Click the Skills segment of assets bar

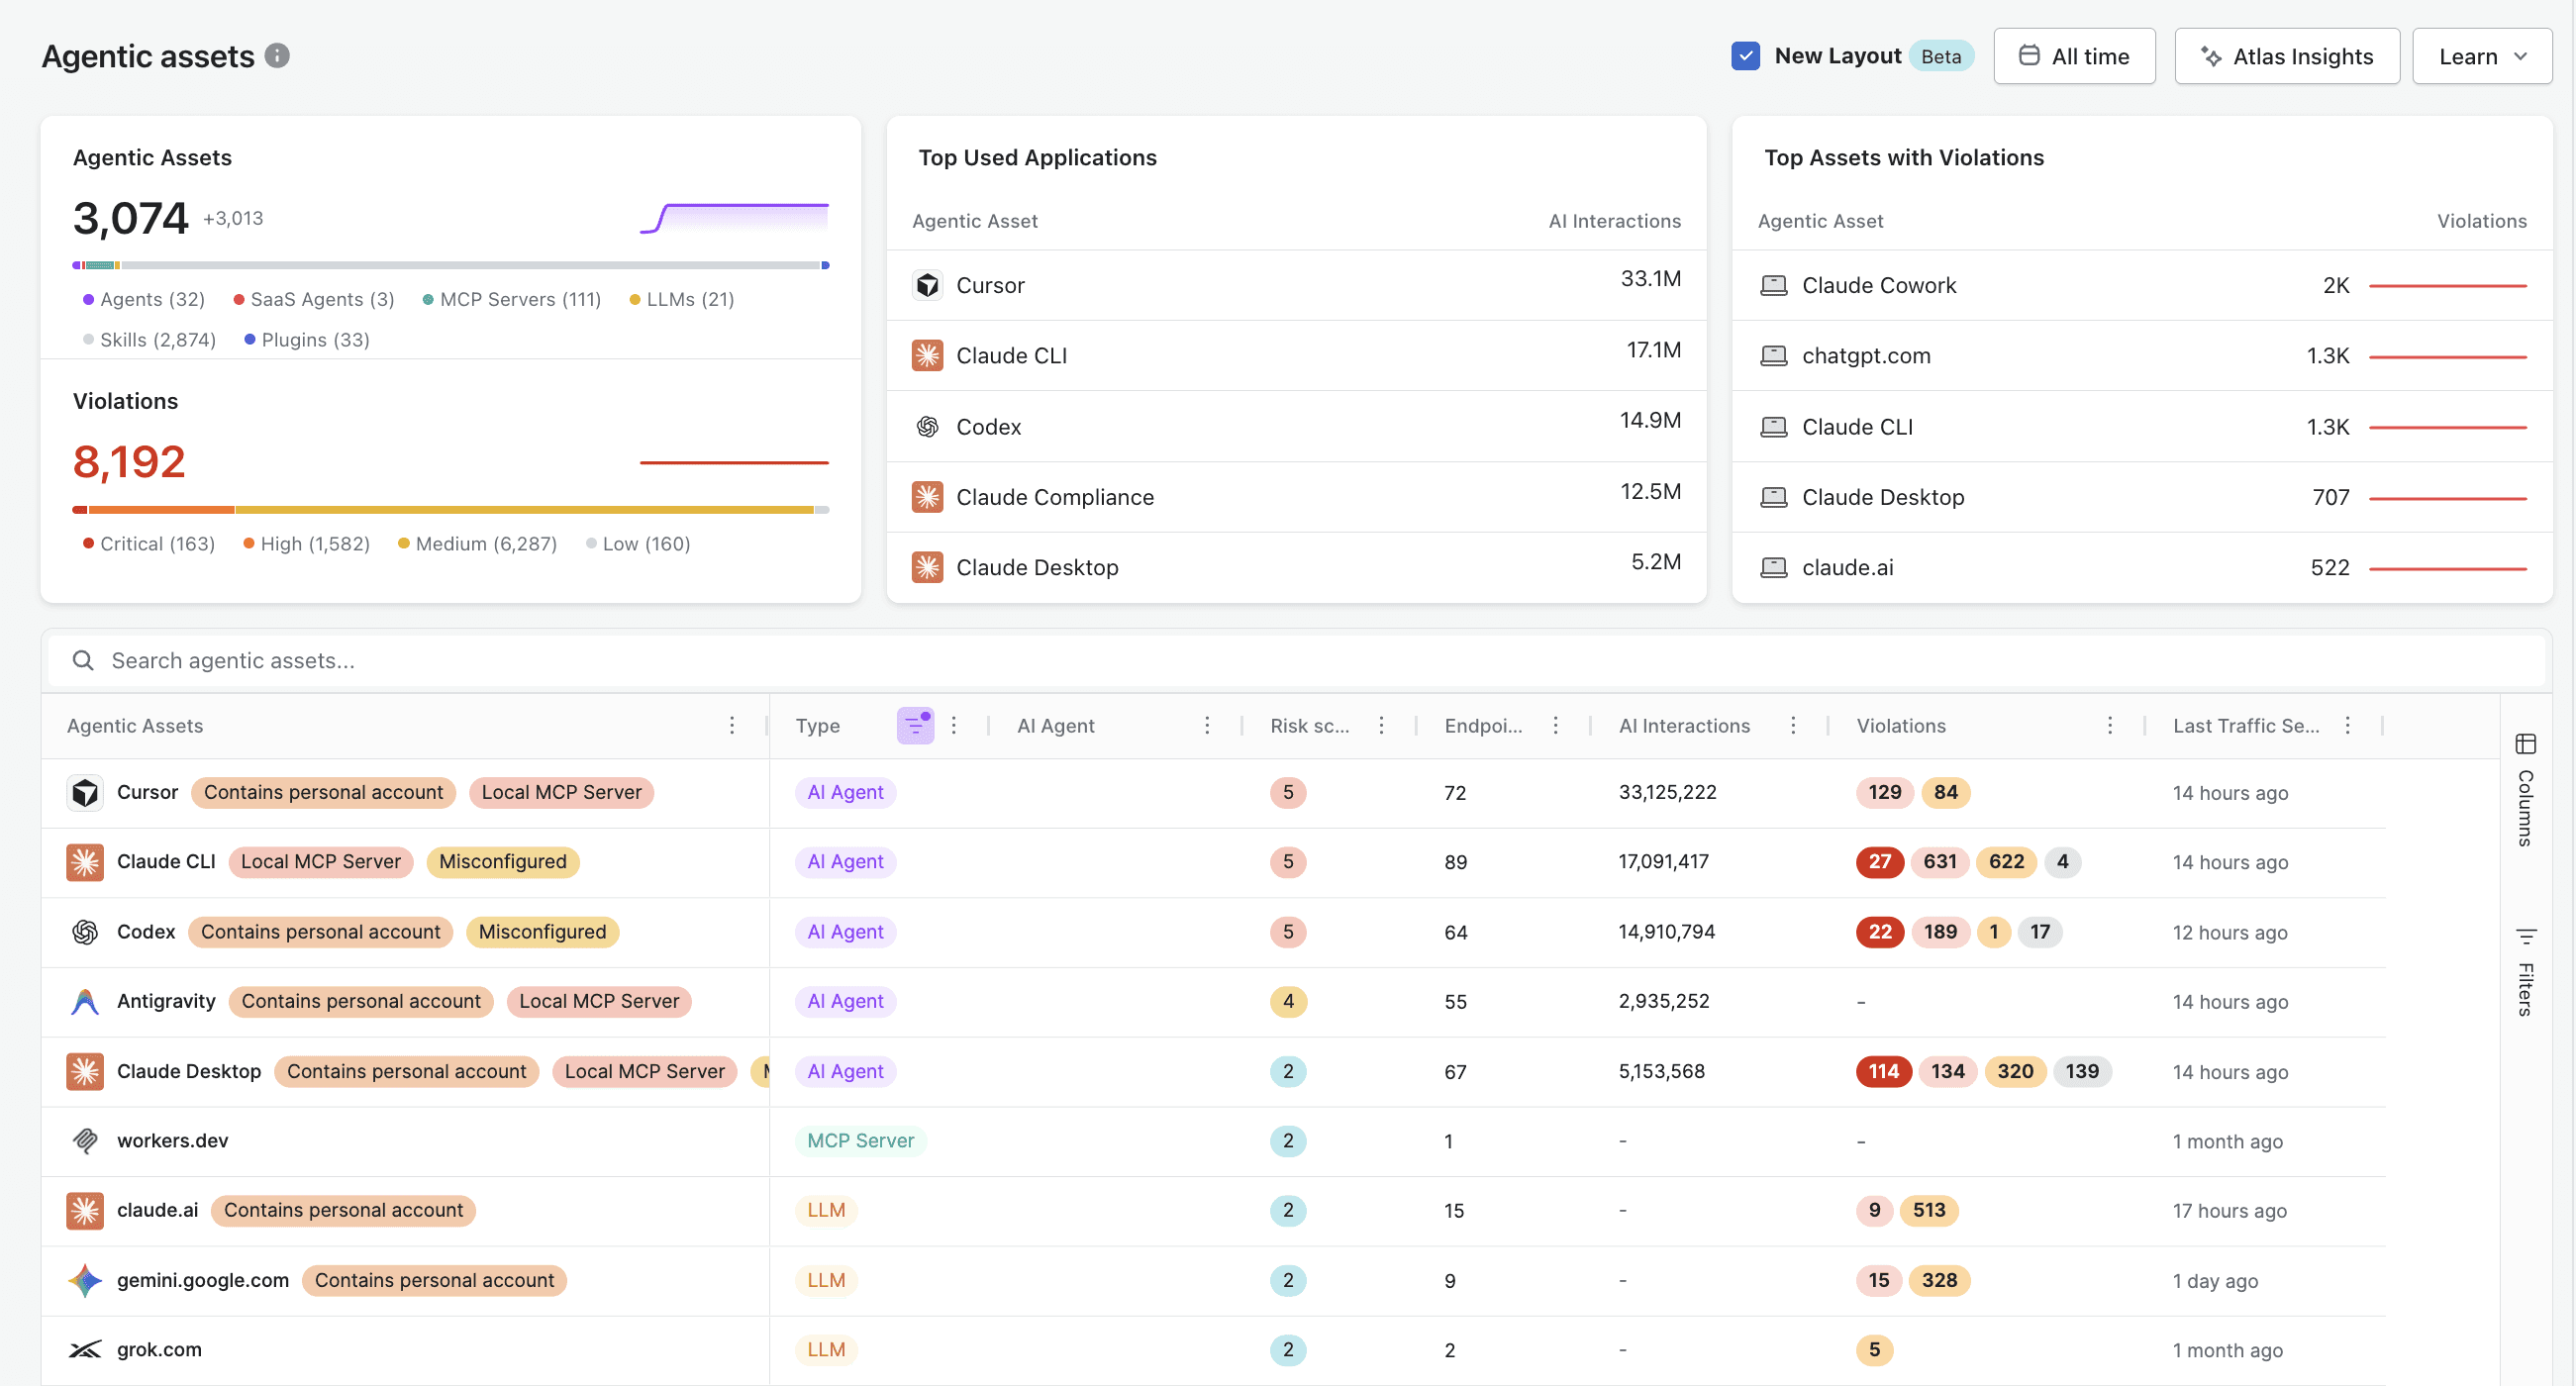pos(470,265)
